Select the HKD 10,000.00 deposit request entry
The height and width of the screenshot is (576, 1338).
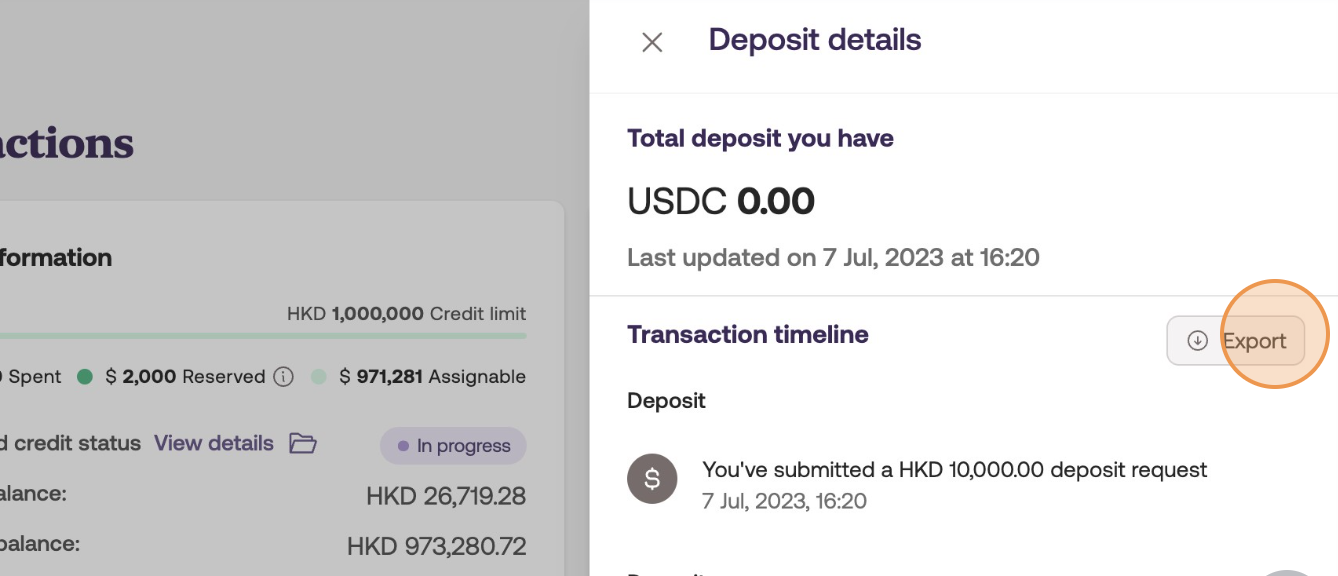(954, 470)
